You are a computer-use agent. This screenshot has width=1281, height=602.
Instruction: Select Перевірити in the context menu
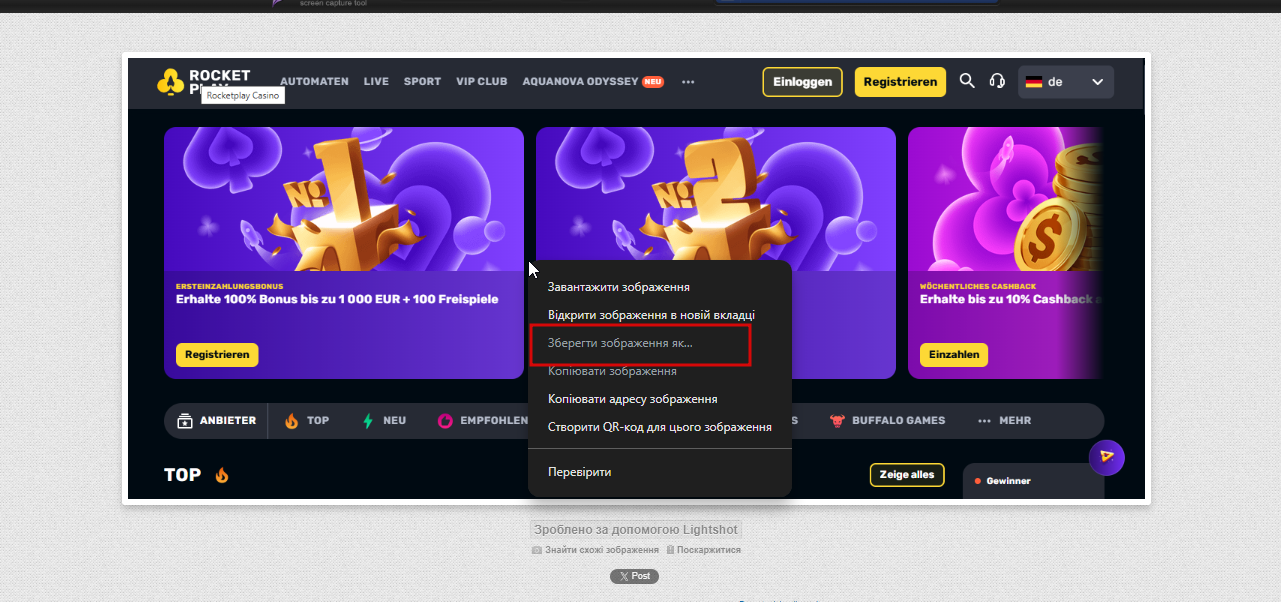click(x=660, y=472)
